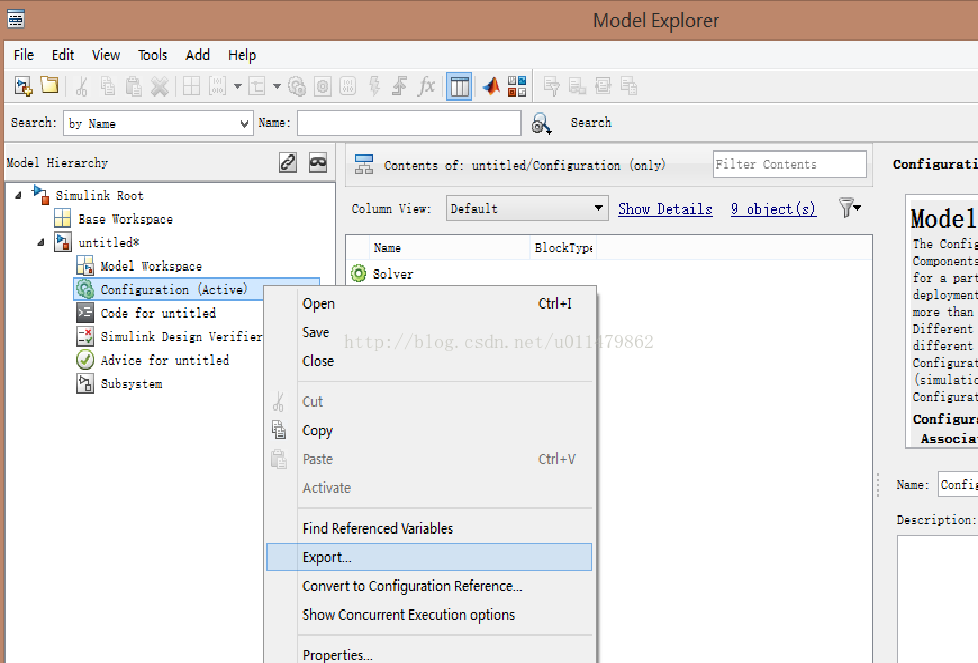Viewport: 978px width, 663px height.
Task: Click the mask icon in Model Hierarchy header
Action: (x=318, y=163)
